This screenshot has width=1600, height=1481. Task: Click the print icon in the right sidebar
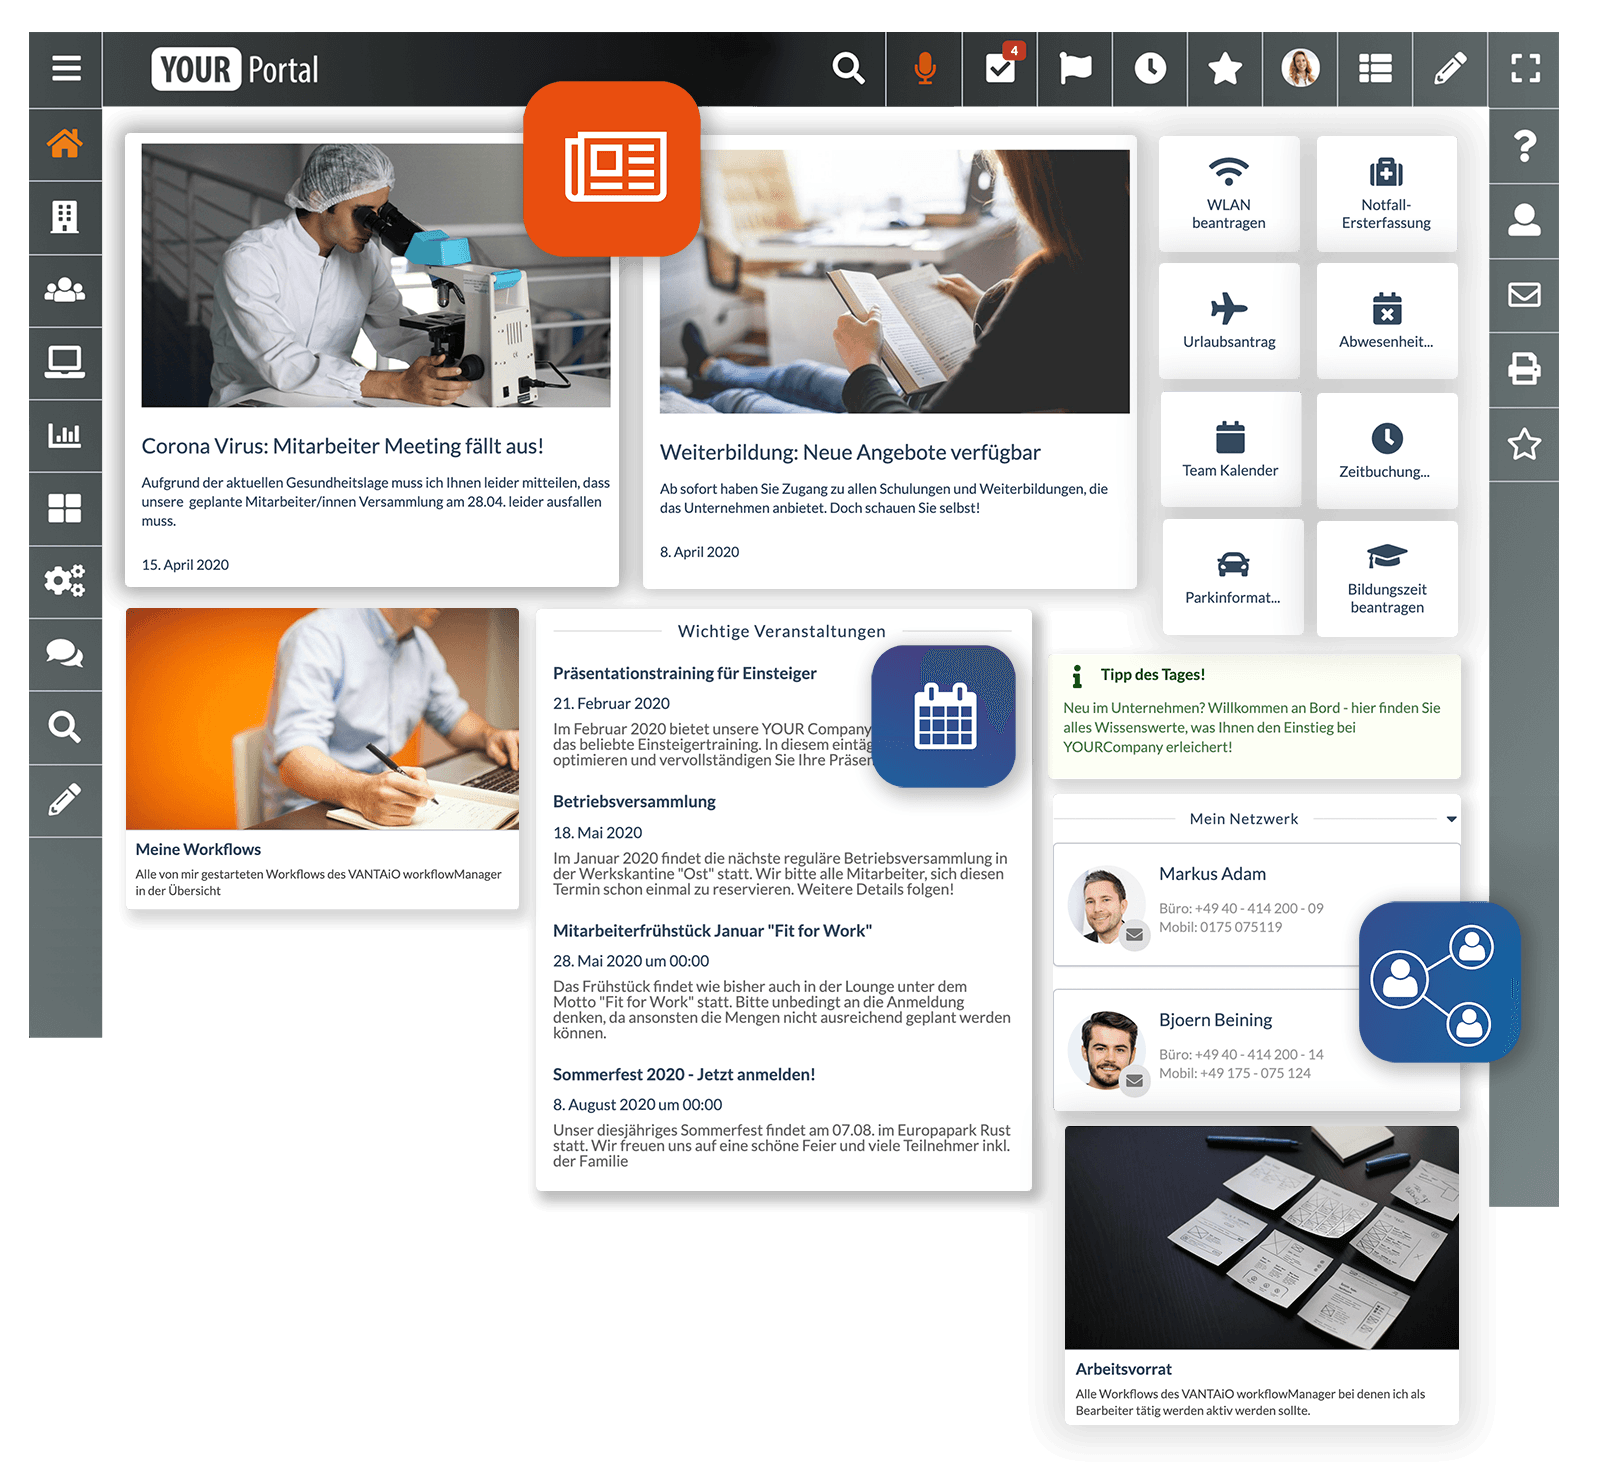pos(1524,369)
